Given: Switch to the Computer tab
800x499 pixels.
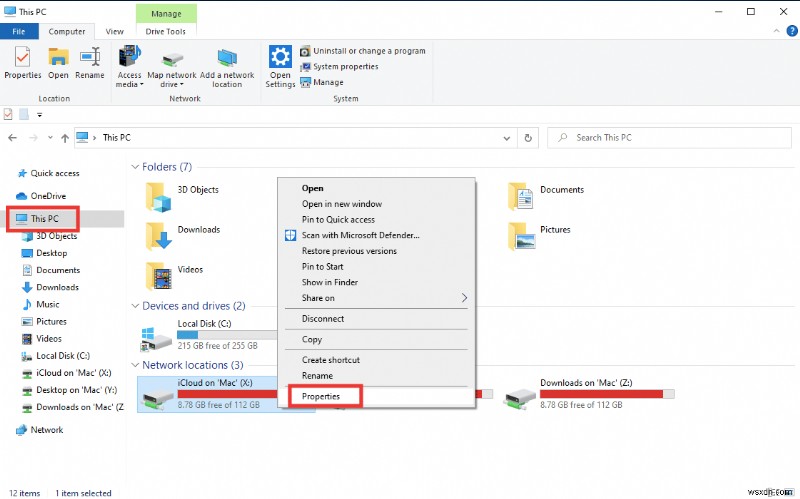Looking at the screenshot, I should click(67, 32).
